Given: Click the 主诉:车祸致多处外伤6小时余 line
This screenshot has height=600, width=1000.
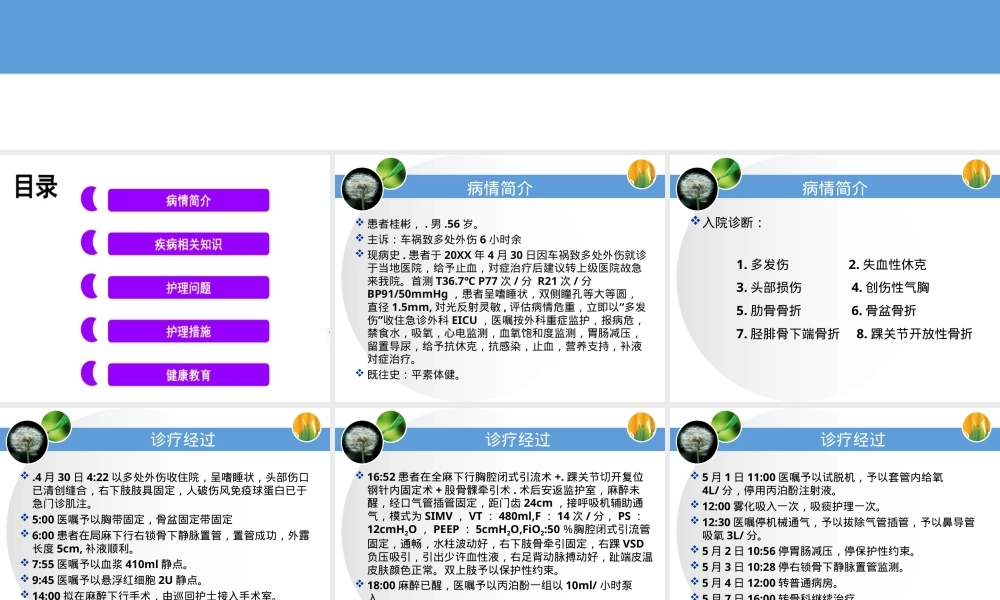Looking at the screenshot, I should 444,239.
